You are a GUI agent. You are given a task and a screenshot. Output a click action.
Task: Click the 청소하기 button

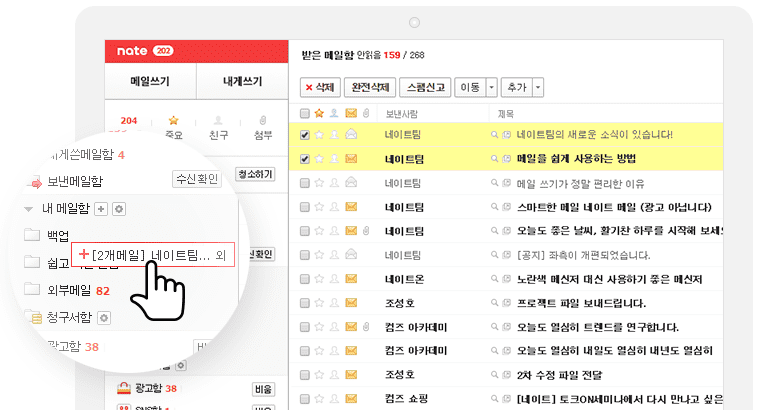(255, 174)
